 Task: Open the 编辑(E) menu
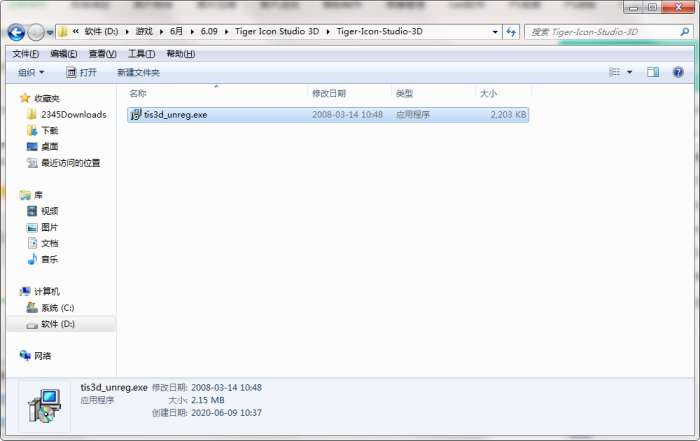(64, 54)
